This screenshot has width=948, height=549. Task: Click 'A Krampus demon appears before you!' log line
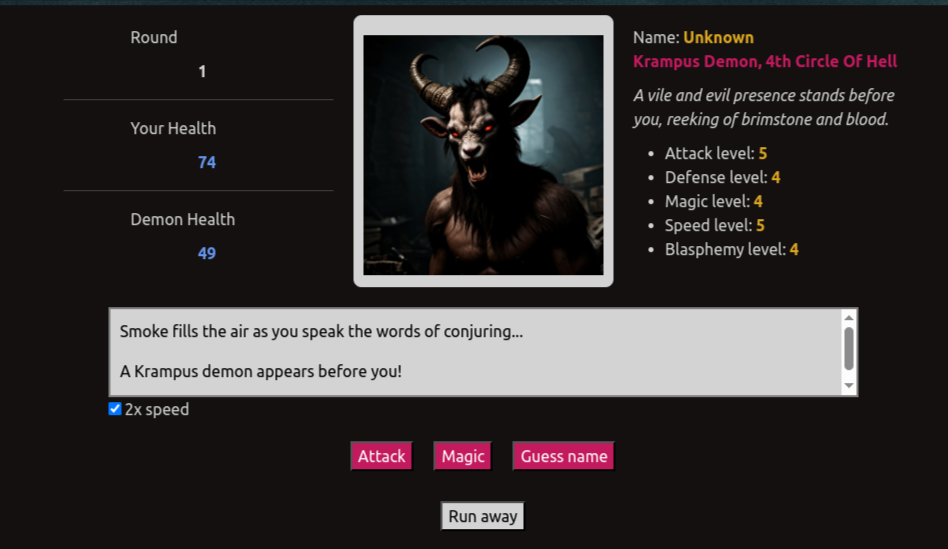pyautogui.click(x=261, y=371)
